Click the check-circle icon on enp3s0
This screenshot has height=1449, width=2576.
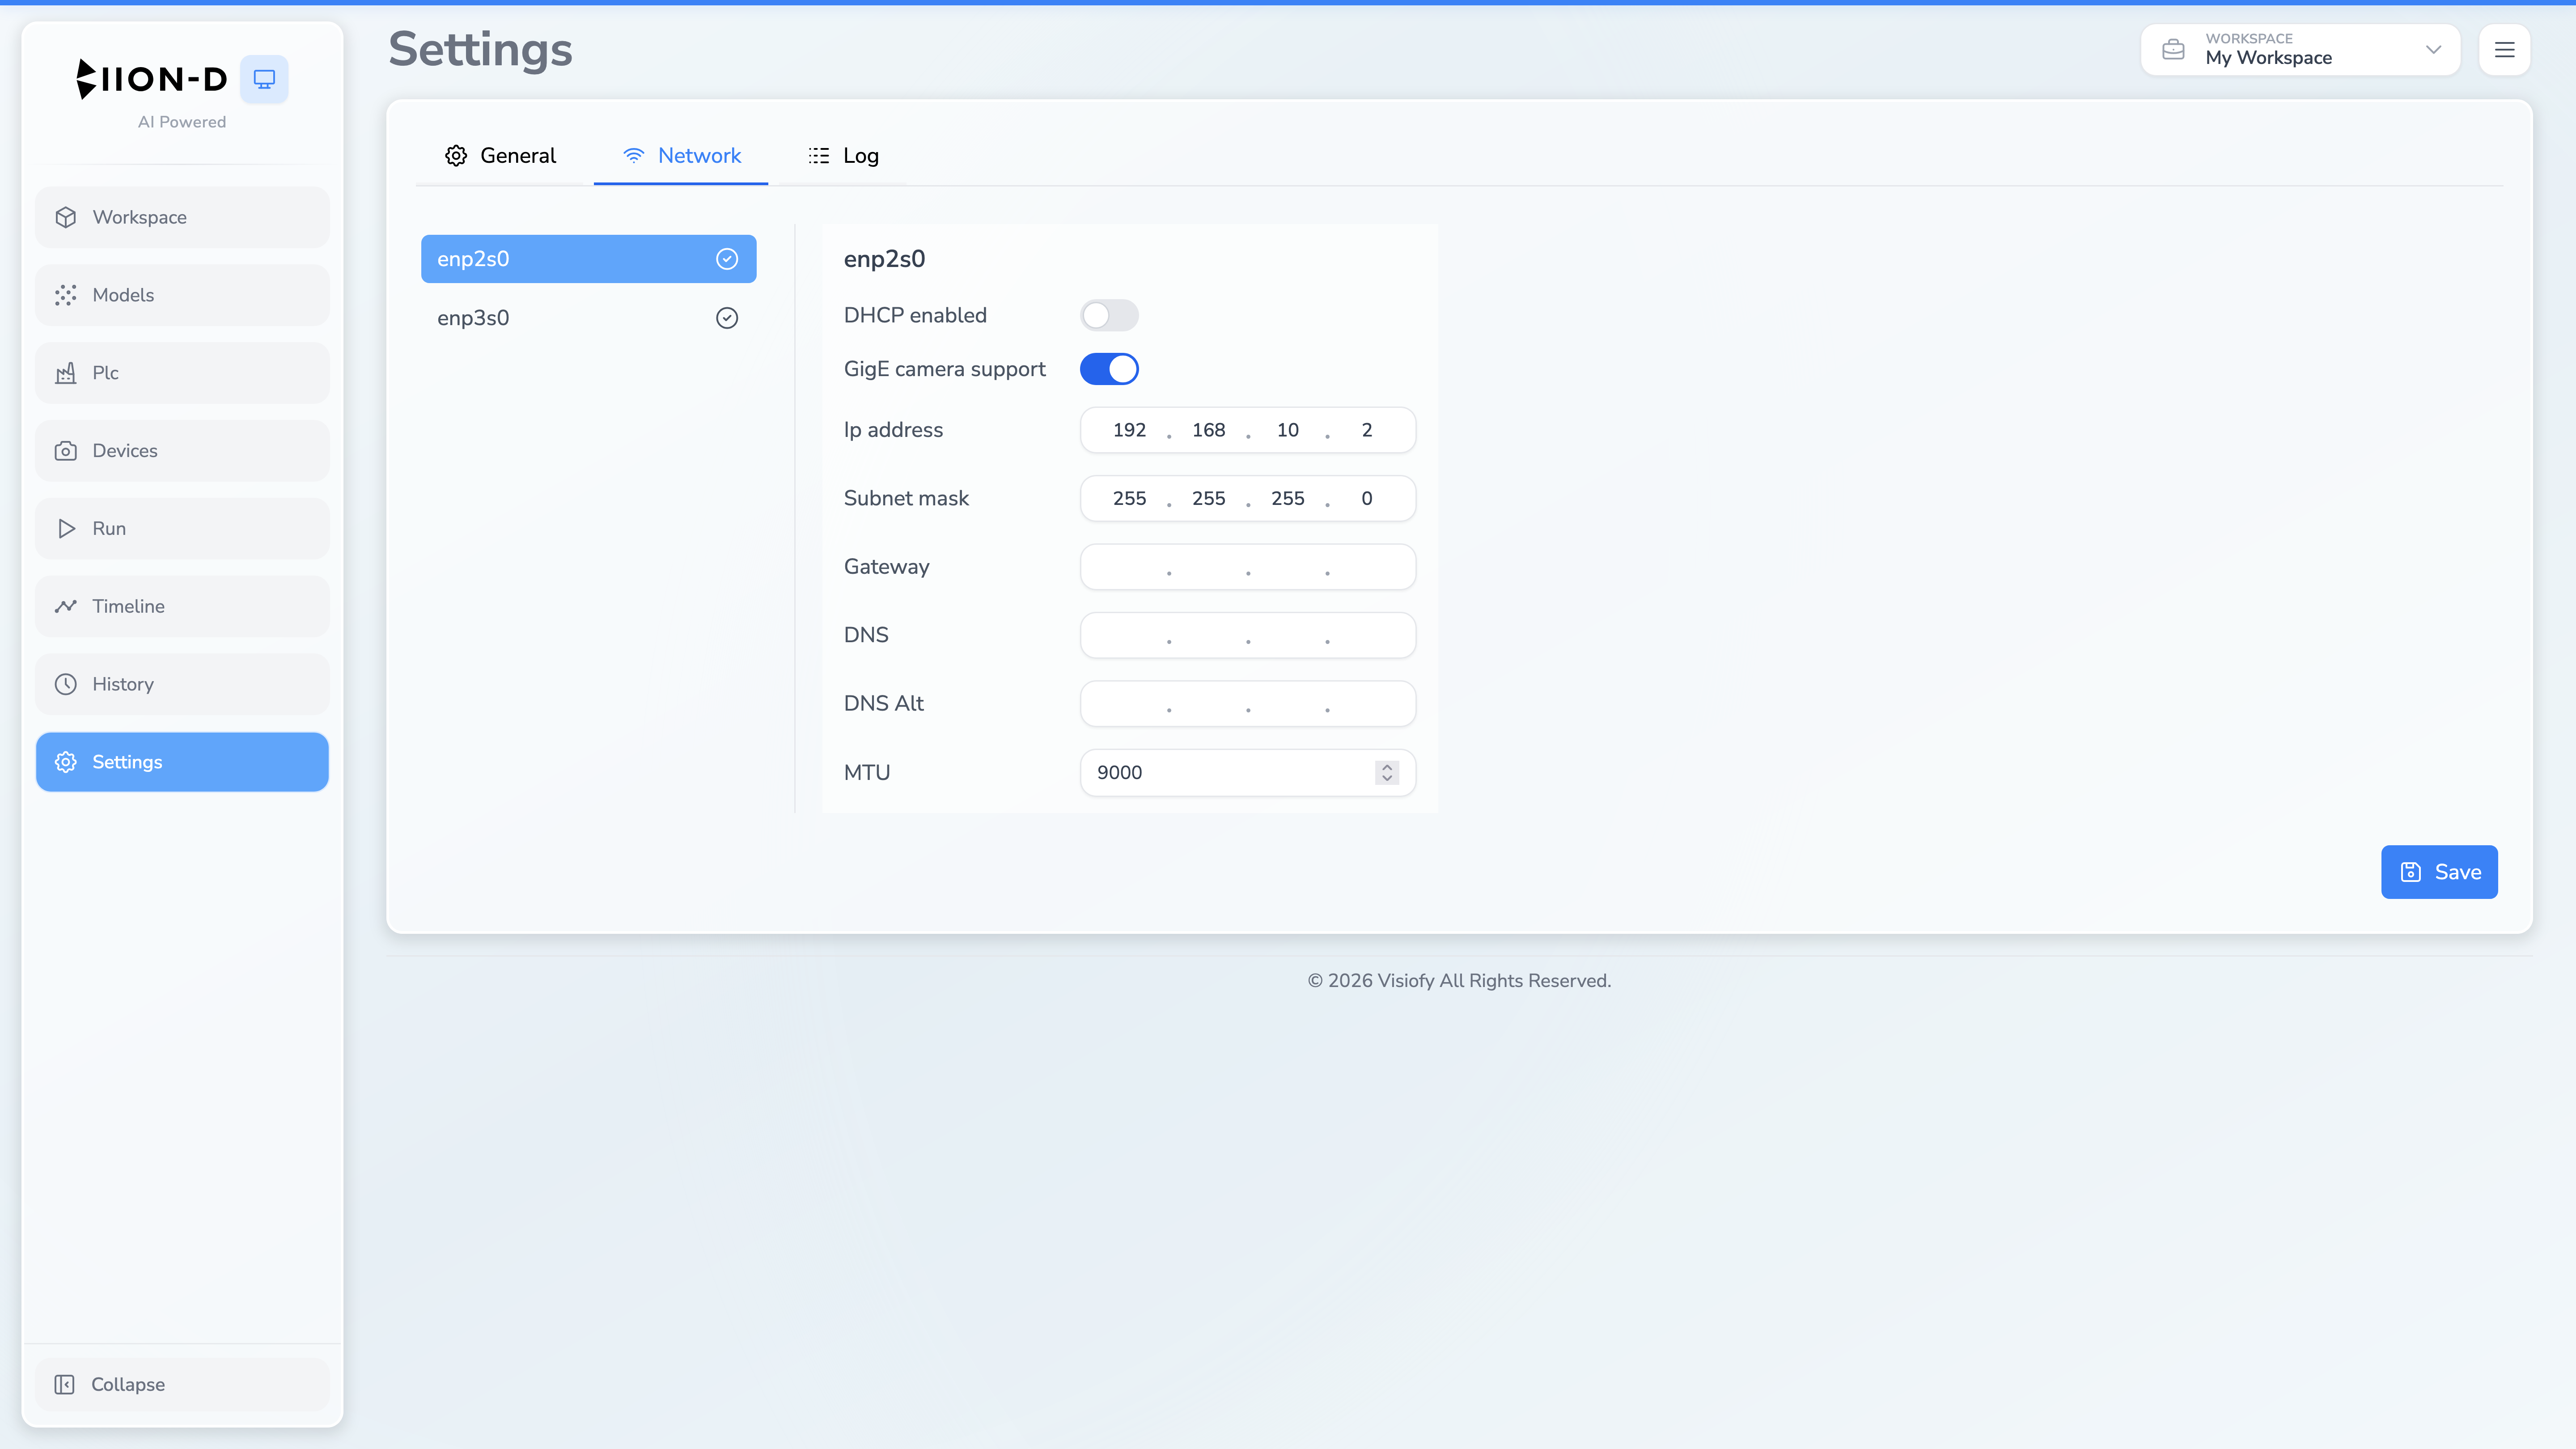727,318
